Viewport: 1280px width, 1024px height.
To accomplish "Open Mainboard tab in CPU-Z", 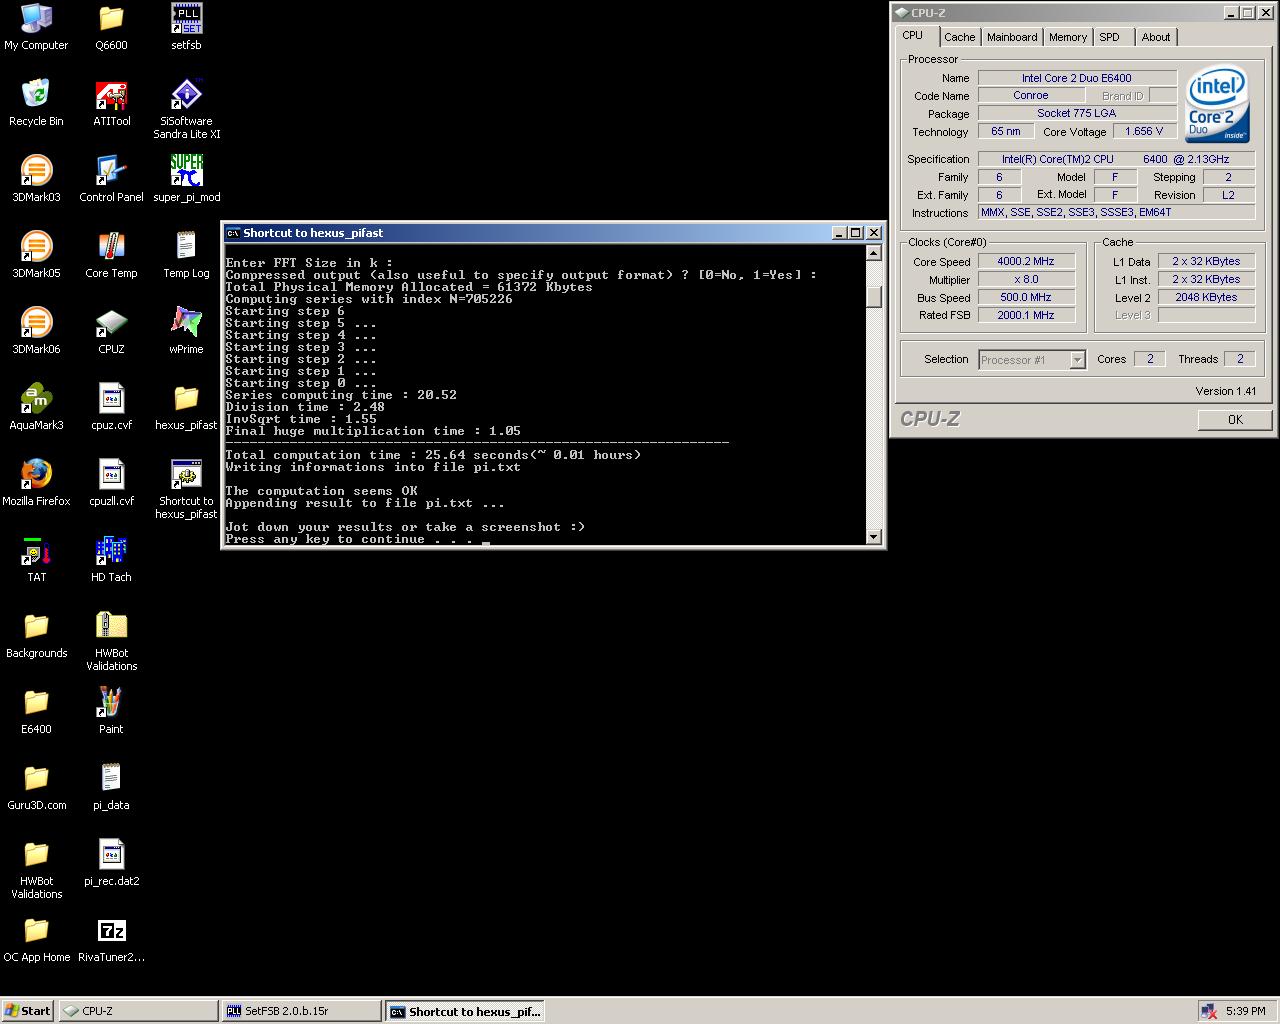I will coord(1012,37).
